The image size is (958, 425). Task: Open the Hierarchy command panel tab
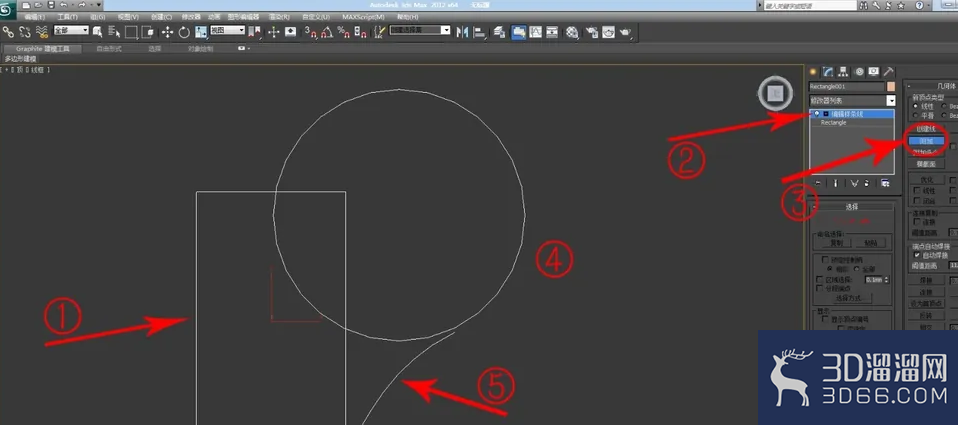844,71
